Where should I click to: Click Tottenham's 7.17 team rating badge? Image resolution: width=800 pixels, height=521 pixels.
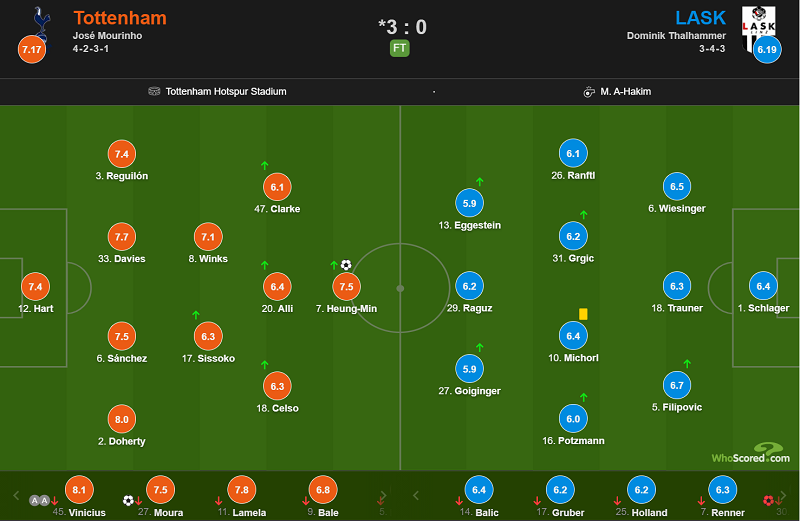tap(32, 49)
